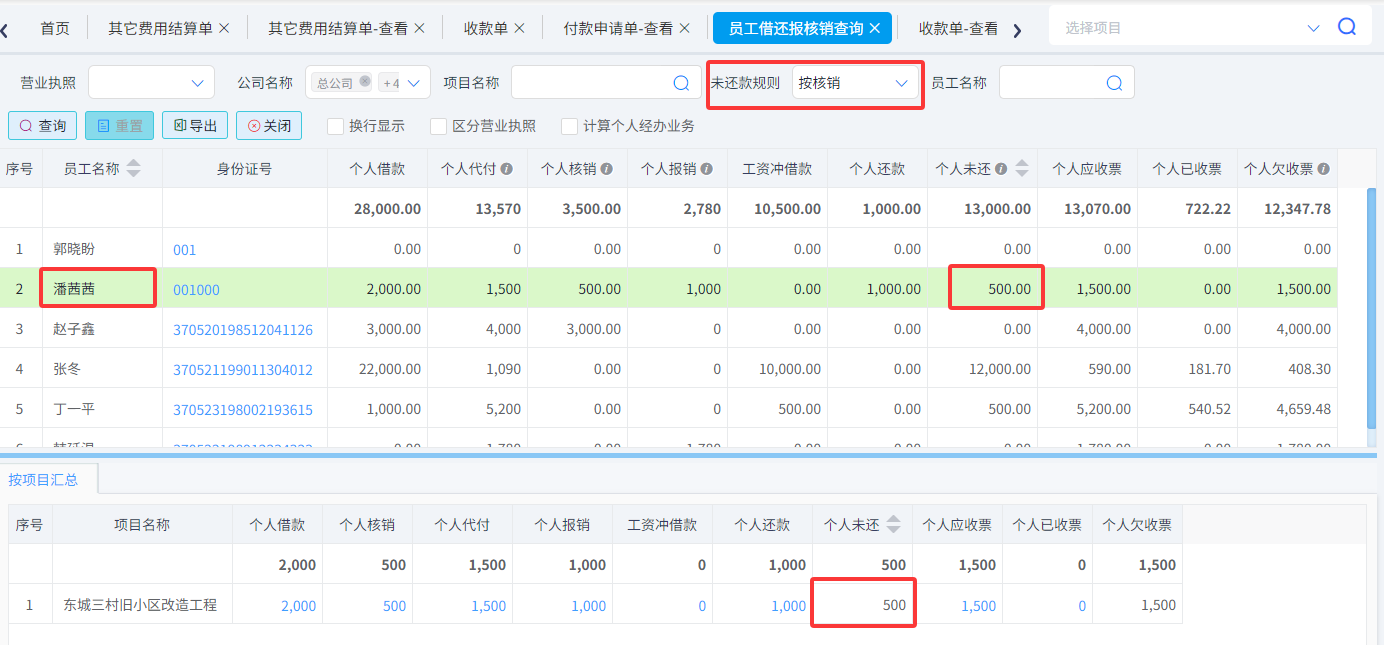Select the 按项目汇总 tab
The height and width of the screenshot is (645, 1384).
[43, 480]
